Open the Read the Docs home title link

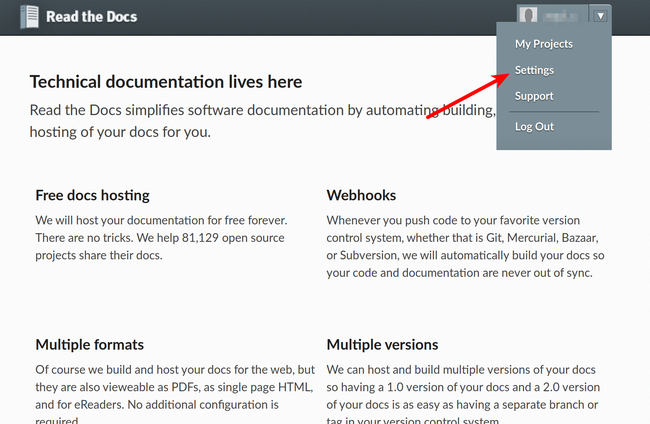[91, 17]
